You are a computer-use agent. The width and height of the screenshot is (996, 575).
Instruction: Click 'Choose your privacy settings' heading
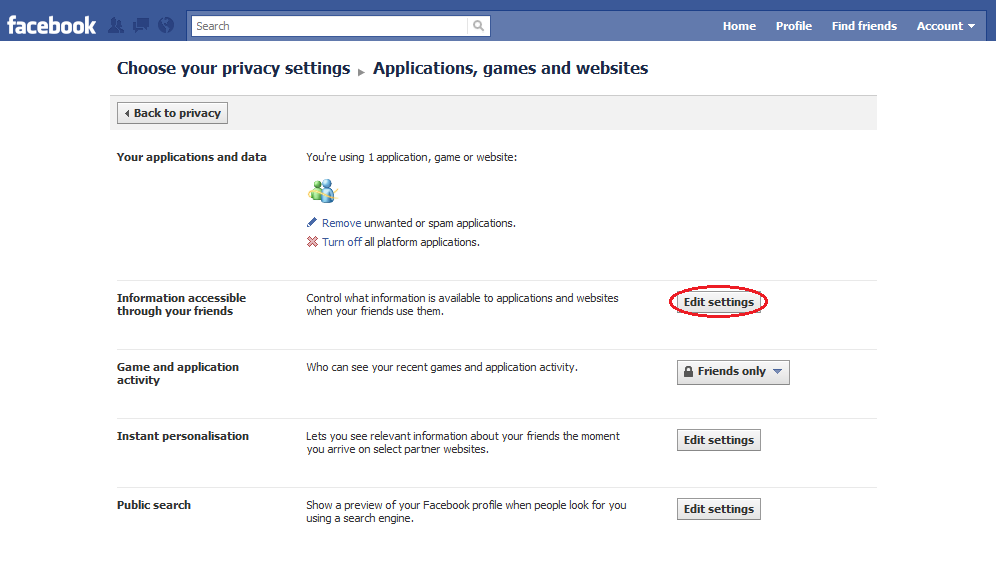[x=233, y=69]
